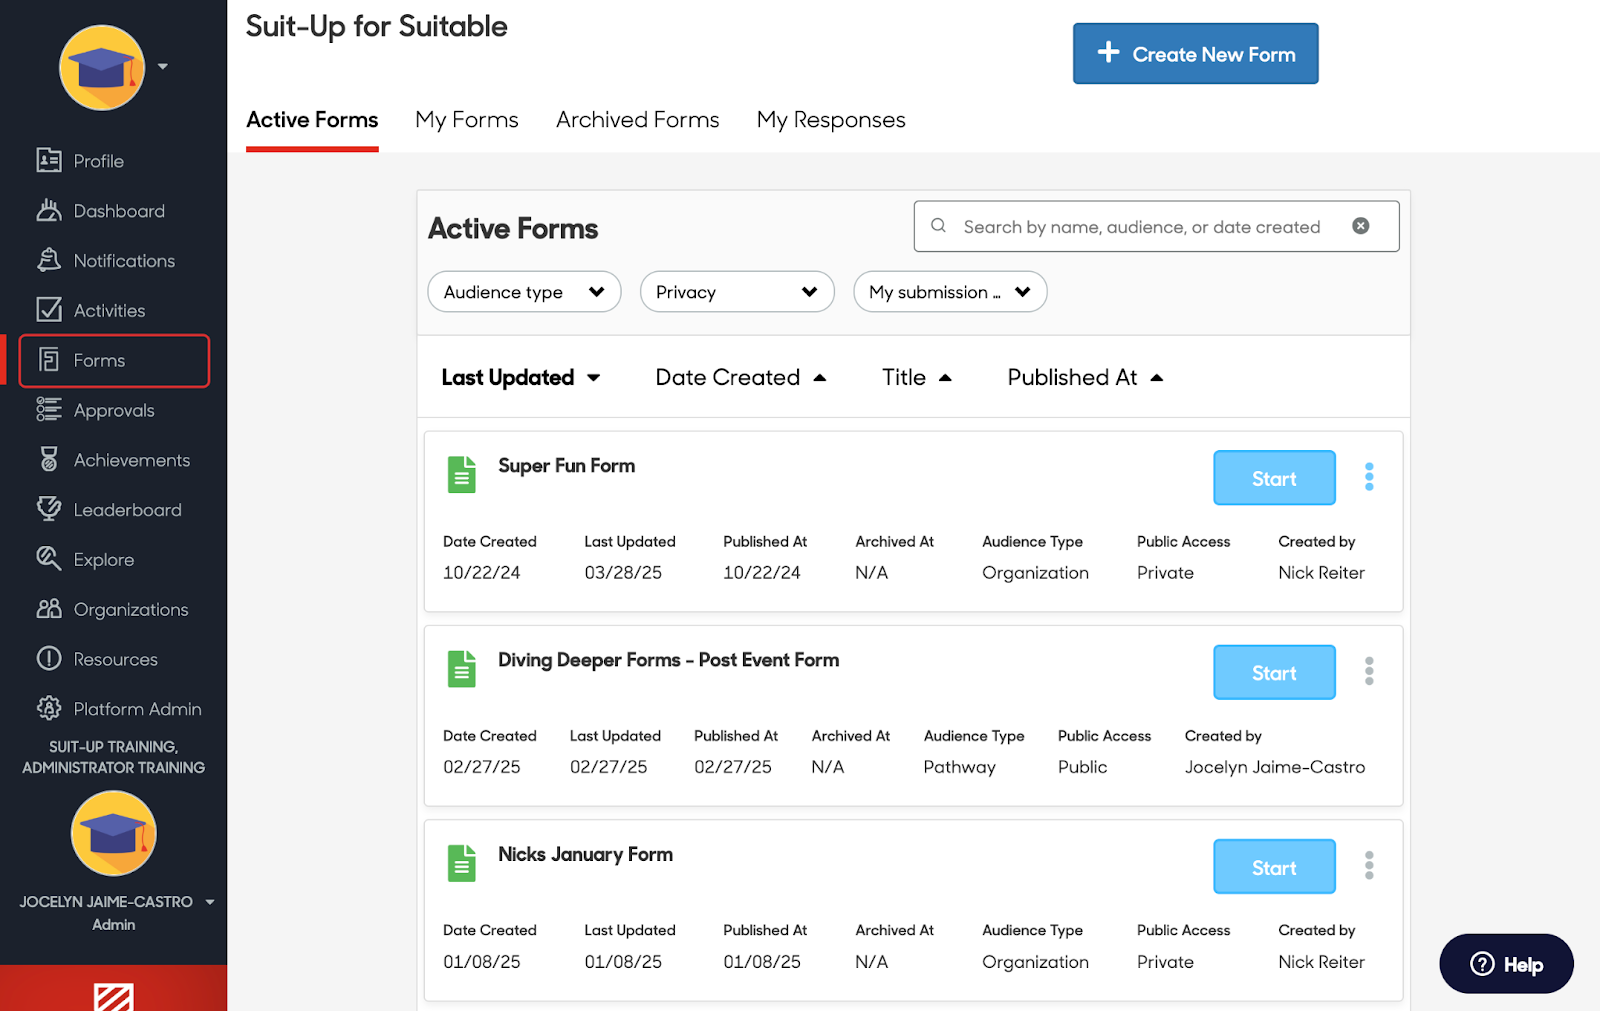The height and width of the screenshot is (1011, 1600).
Task: Open the Dashboard sidebar icon
Action: tap(49, 210)
